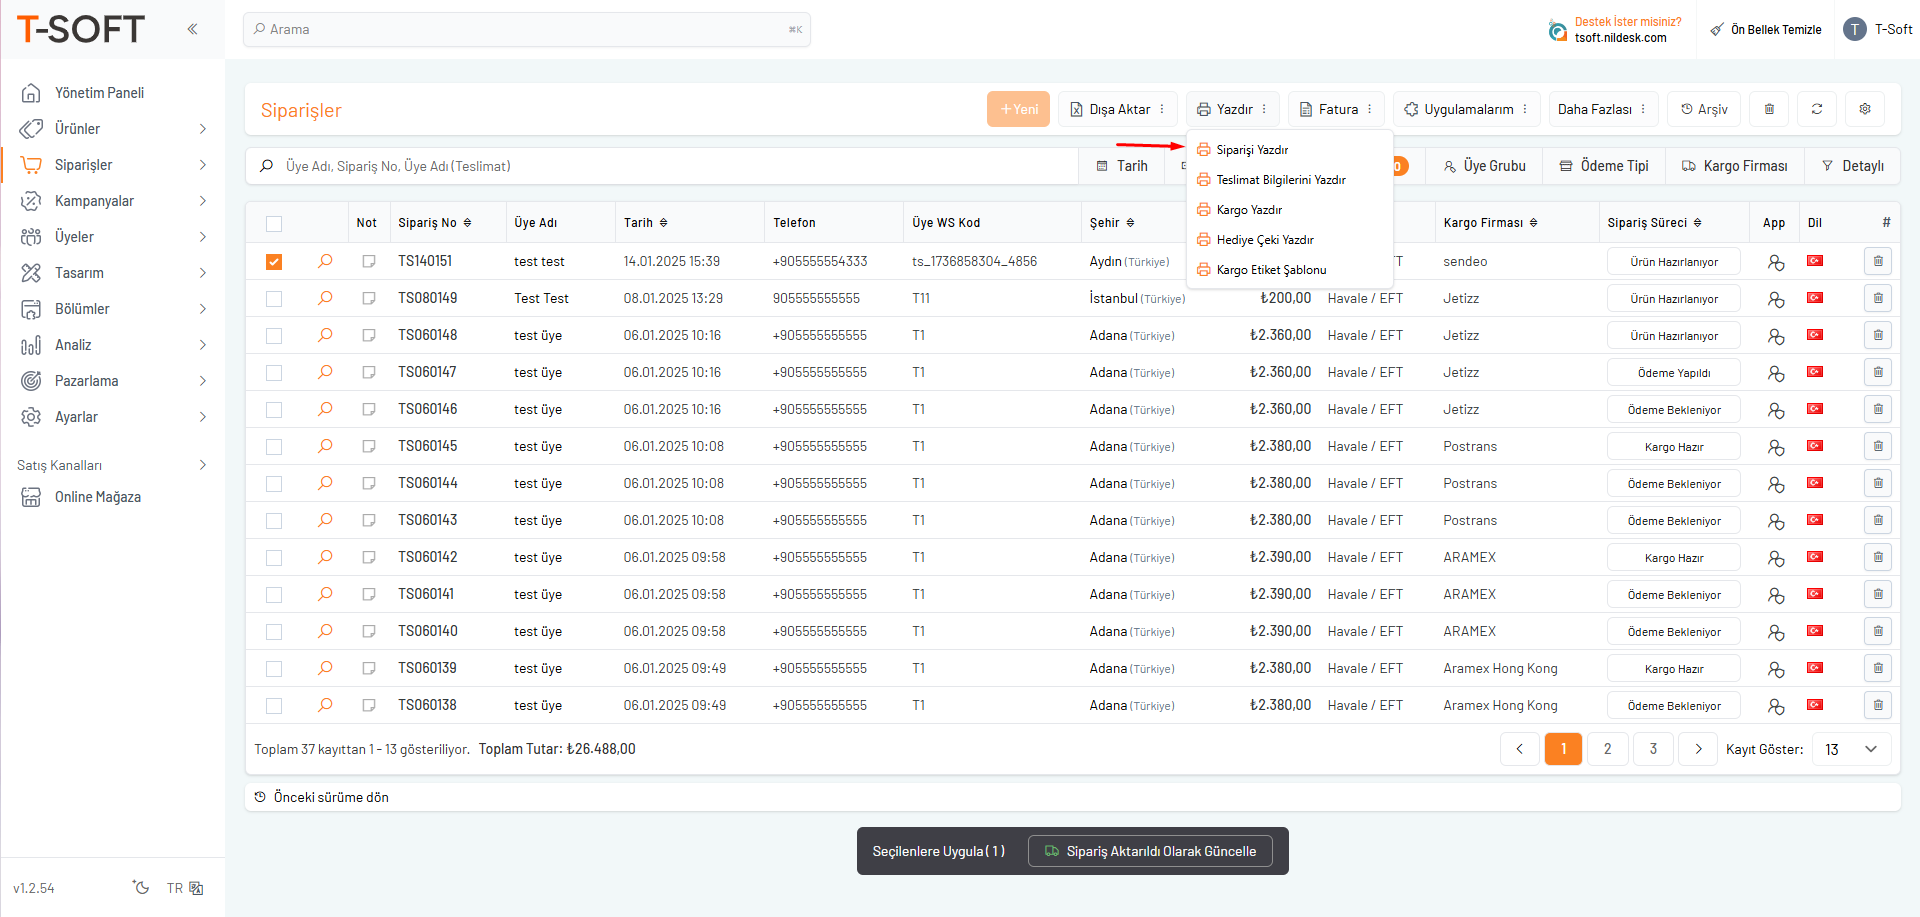Screen dimensions: 1920x917
Task: Open note icon for order TS060145
Action: 368,446
